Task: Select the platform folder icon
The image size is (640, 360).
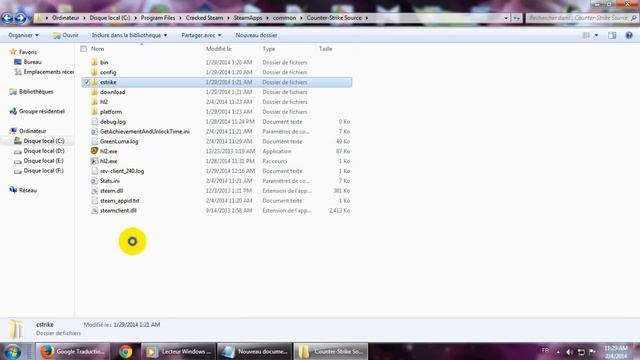Action: (94, 111)
